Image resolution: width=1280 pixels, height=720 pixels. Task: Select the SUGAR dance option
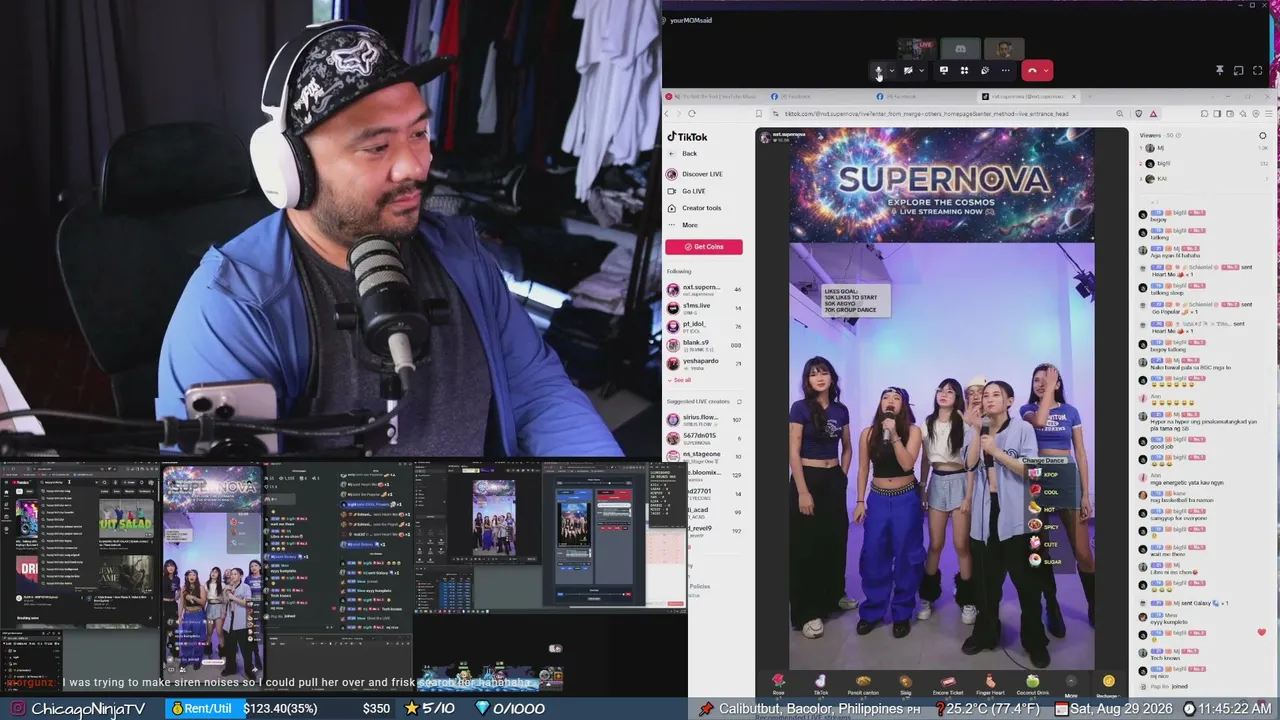[x=1045, y=562]
